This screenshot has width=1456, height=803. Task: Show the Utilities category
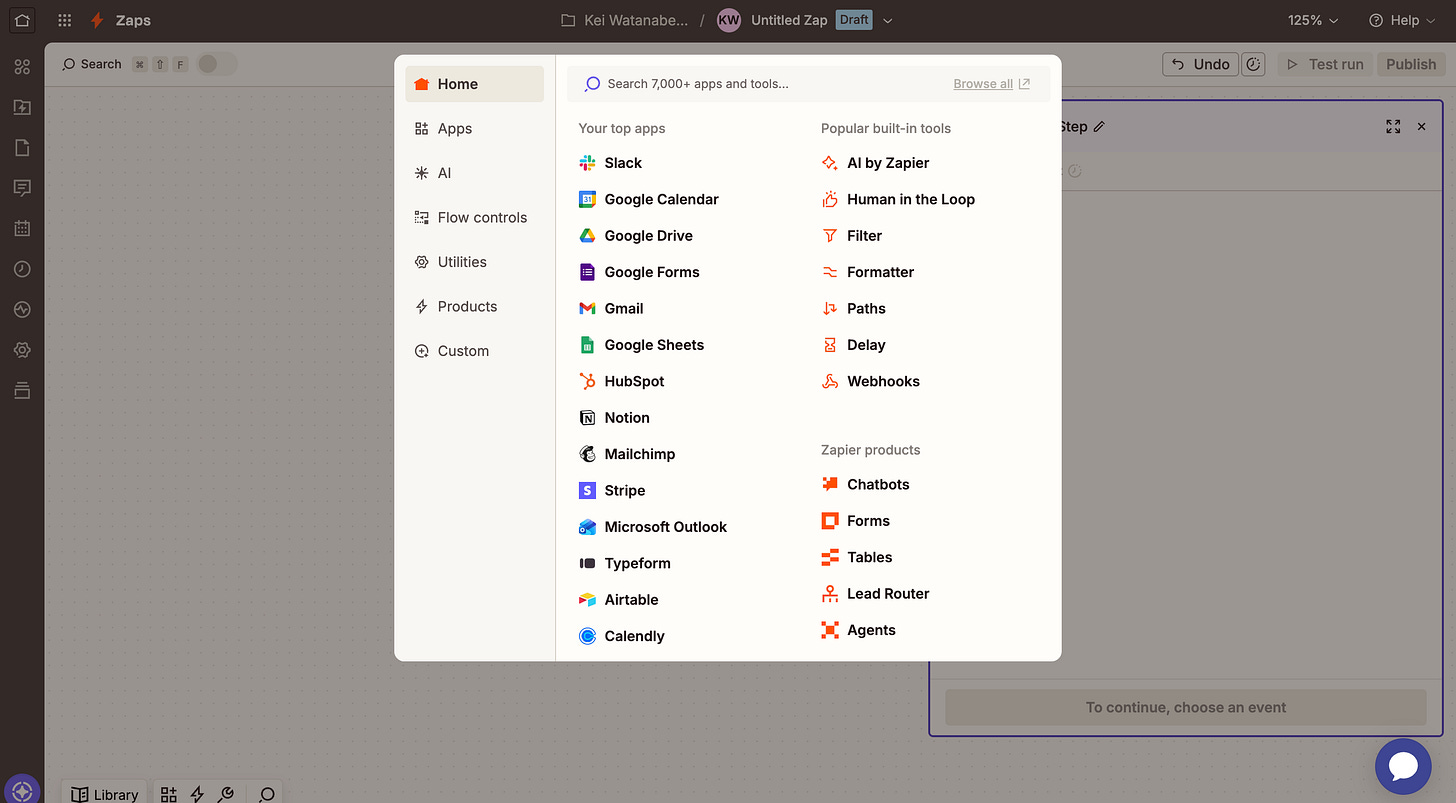(474, 262)
